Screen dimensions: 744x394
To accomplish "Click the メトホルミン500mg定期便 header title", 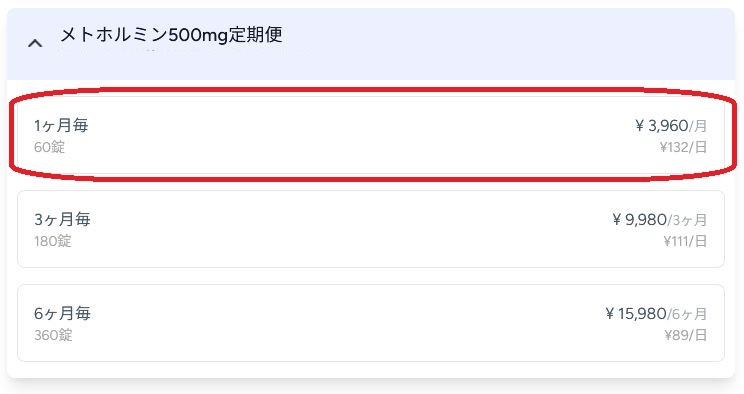I will 171,35.
